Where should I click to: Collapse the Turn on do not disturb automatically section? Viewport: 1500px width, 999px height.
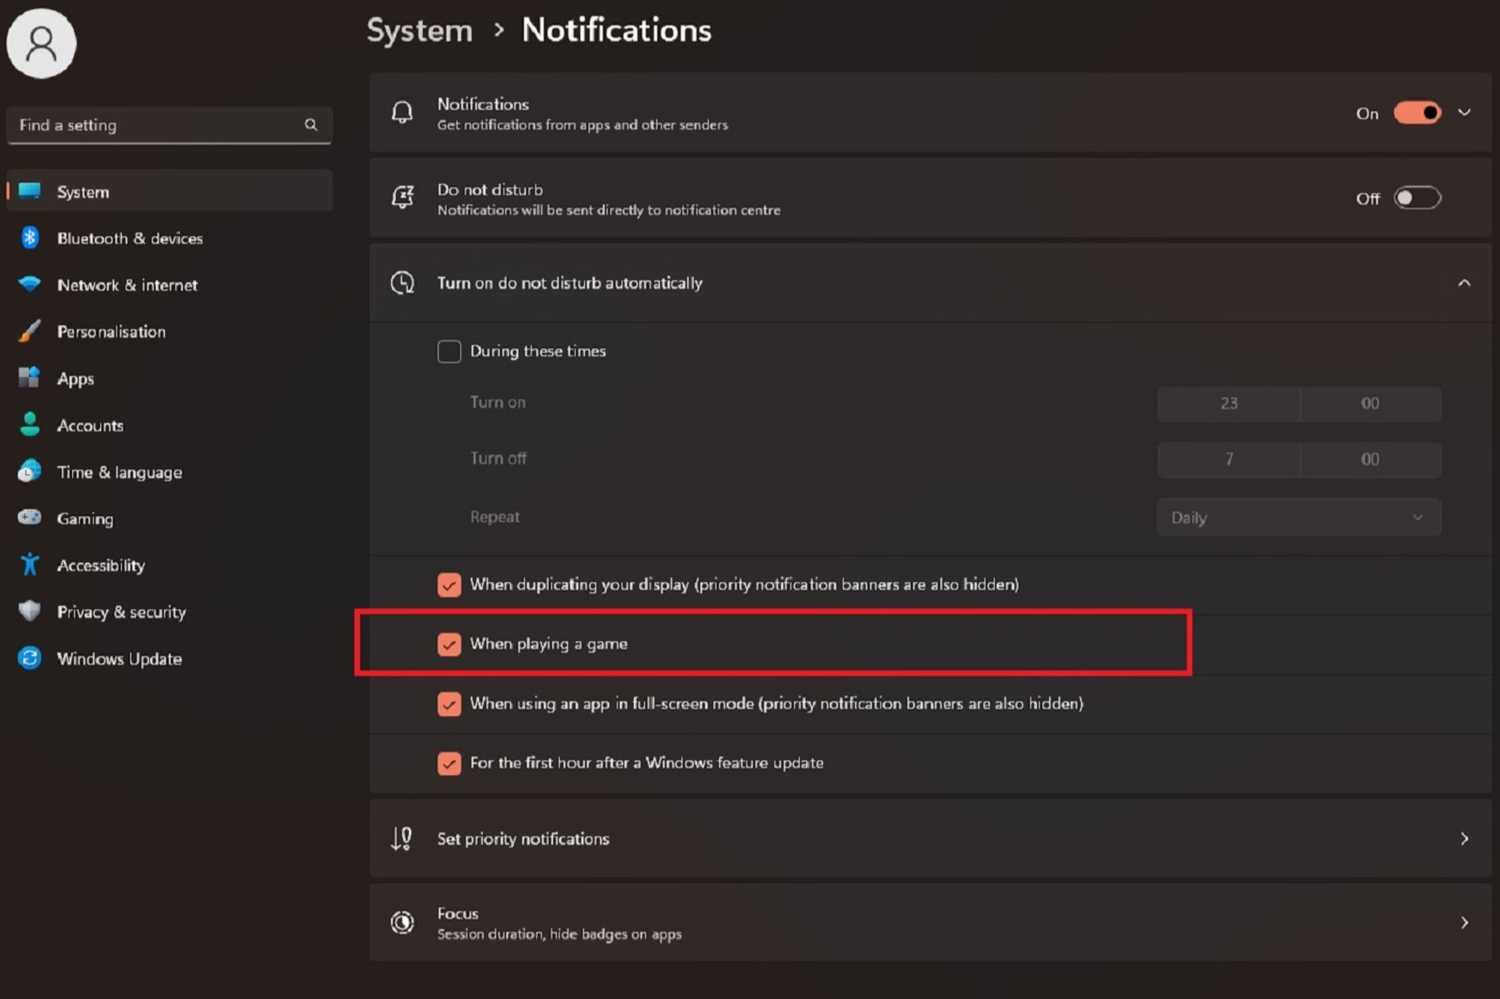click(1463, 283)
